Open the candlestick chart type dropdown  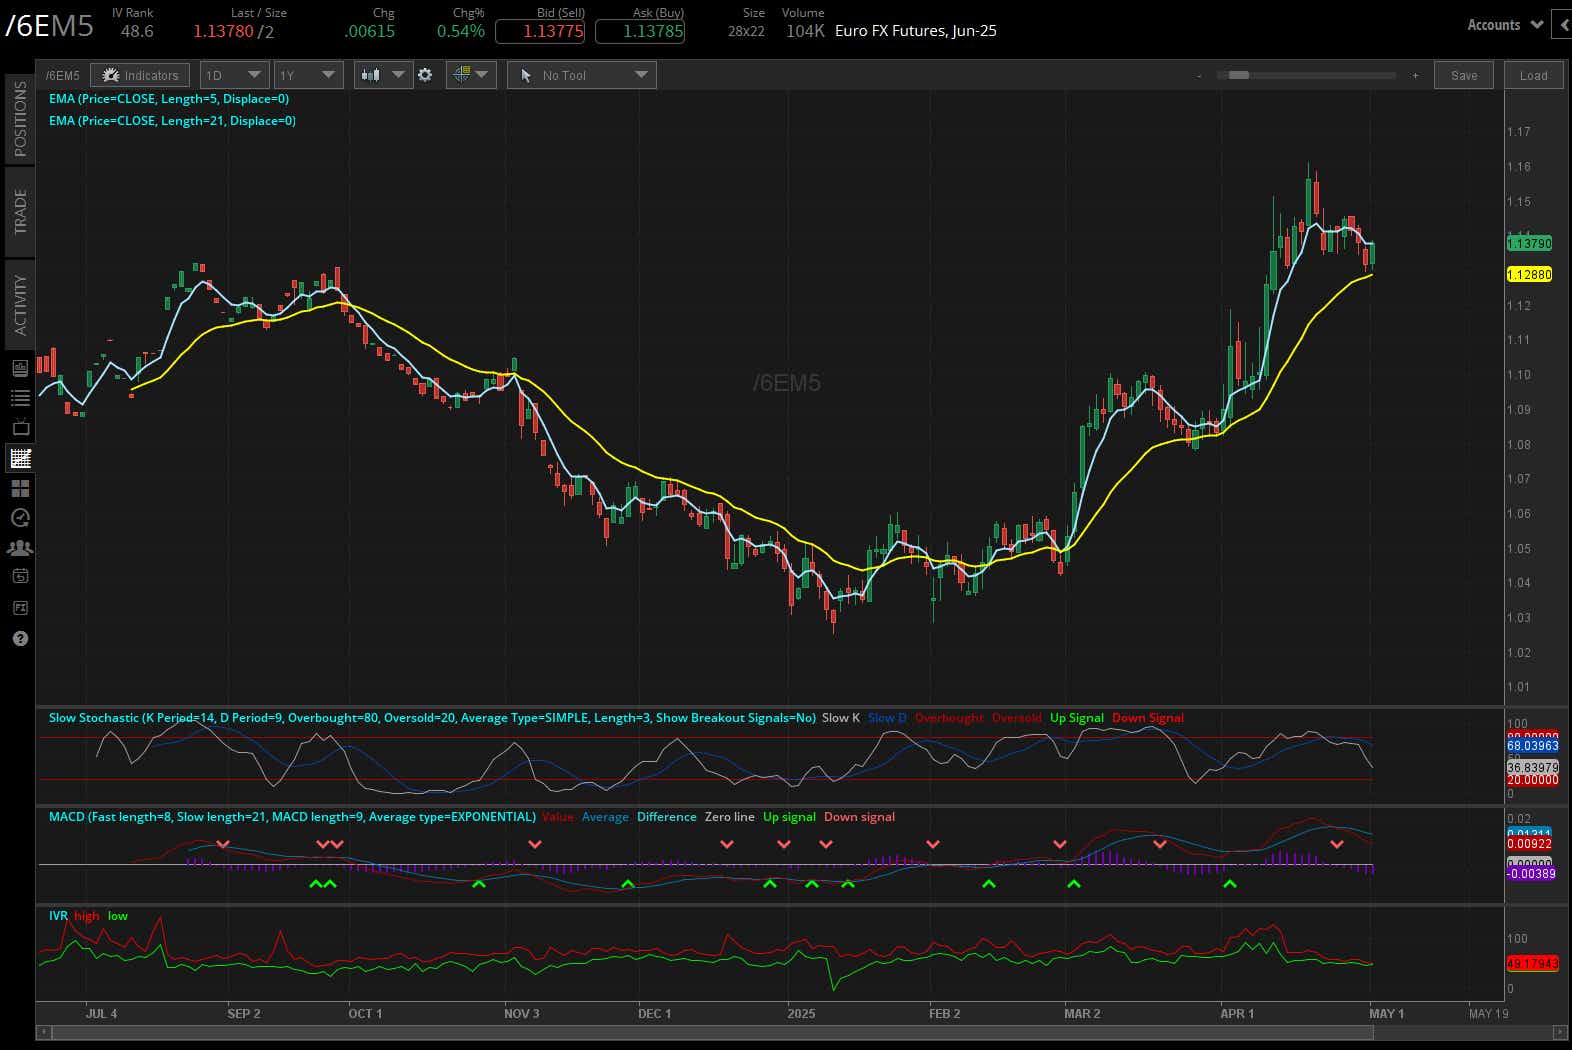[383, 75]
